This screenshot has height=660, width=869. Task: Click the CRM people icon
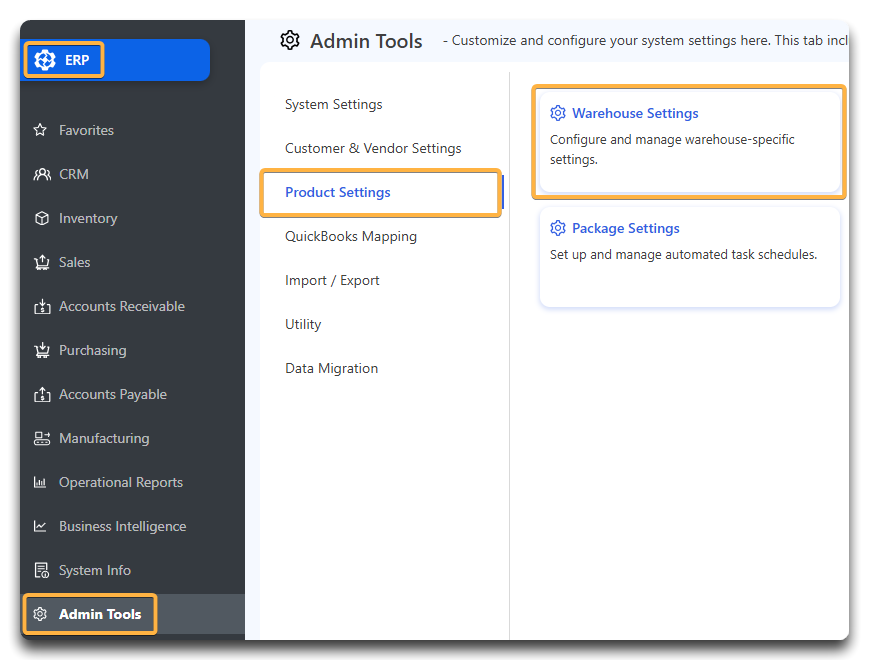click(42, 175)
